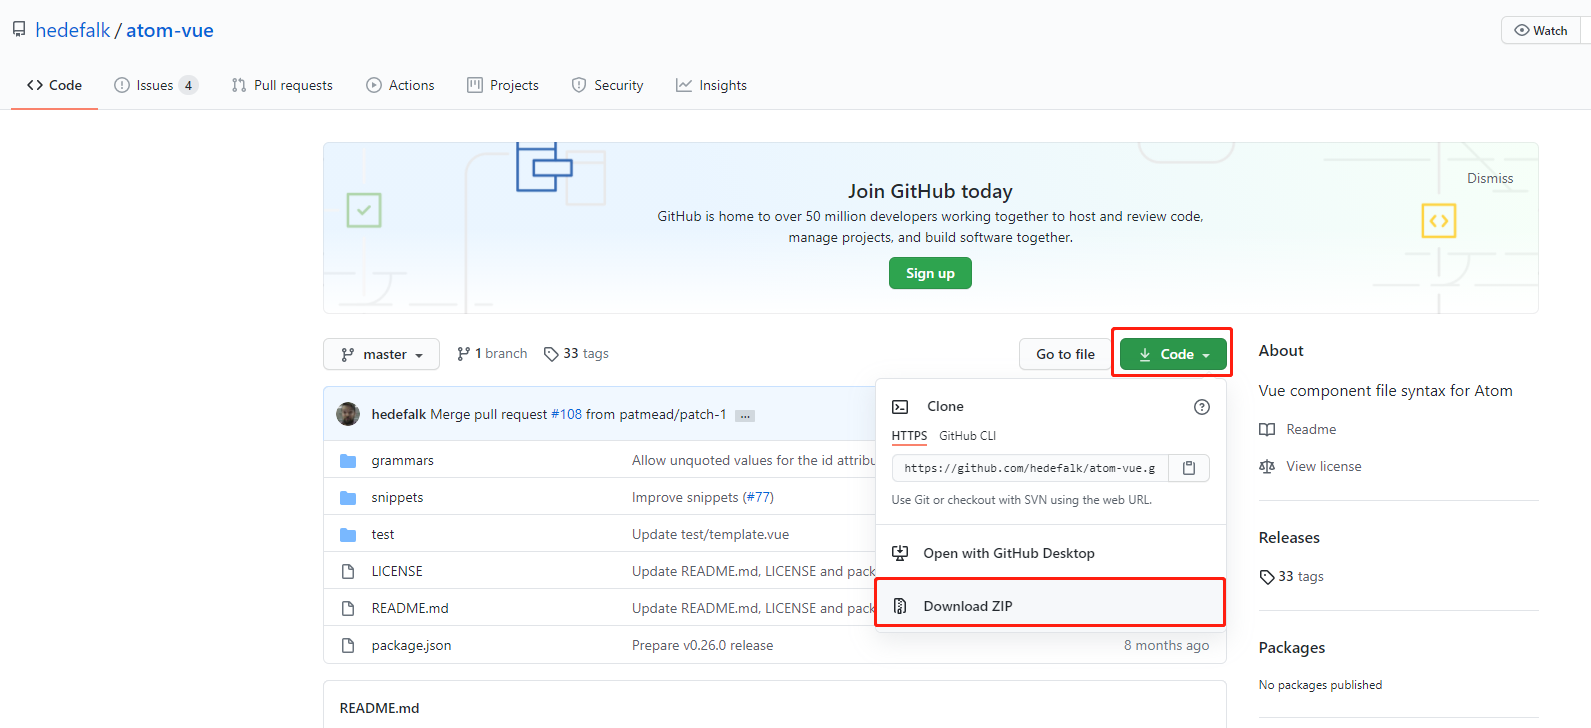
Task: Open the 33 tags link under Releases
Action: [1292, 576]
